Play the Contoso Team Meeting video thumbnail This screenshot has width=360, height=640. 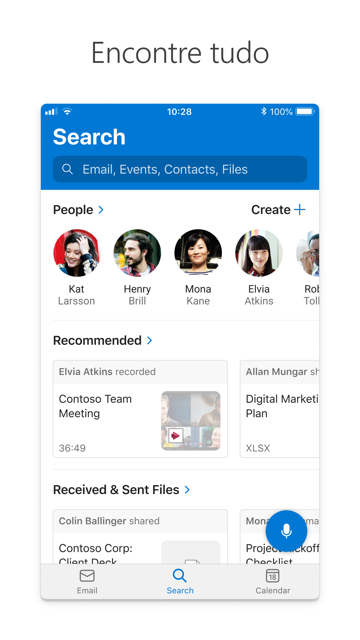point(191,420)
